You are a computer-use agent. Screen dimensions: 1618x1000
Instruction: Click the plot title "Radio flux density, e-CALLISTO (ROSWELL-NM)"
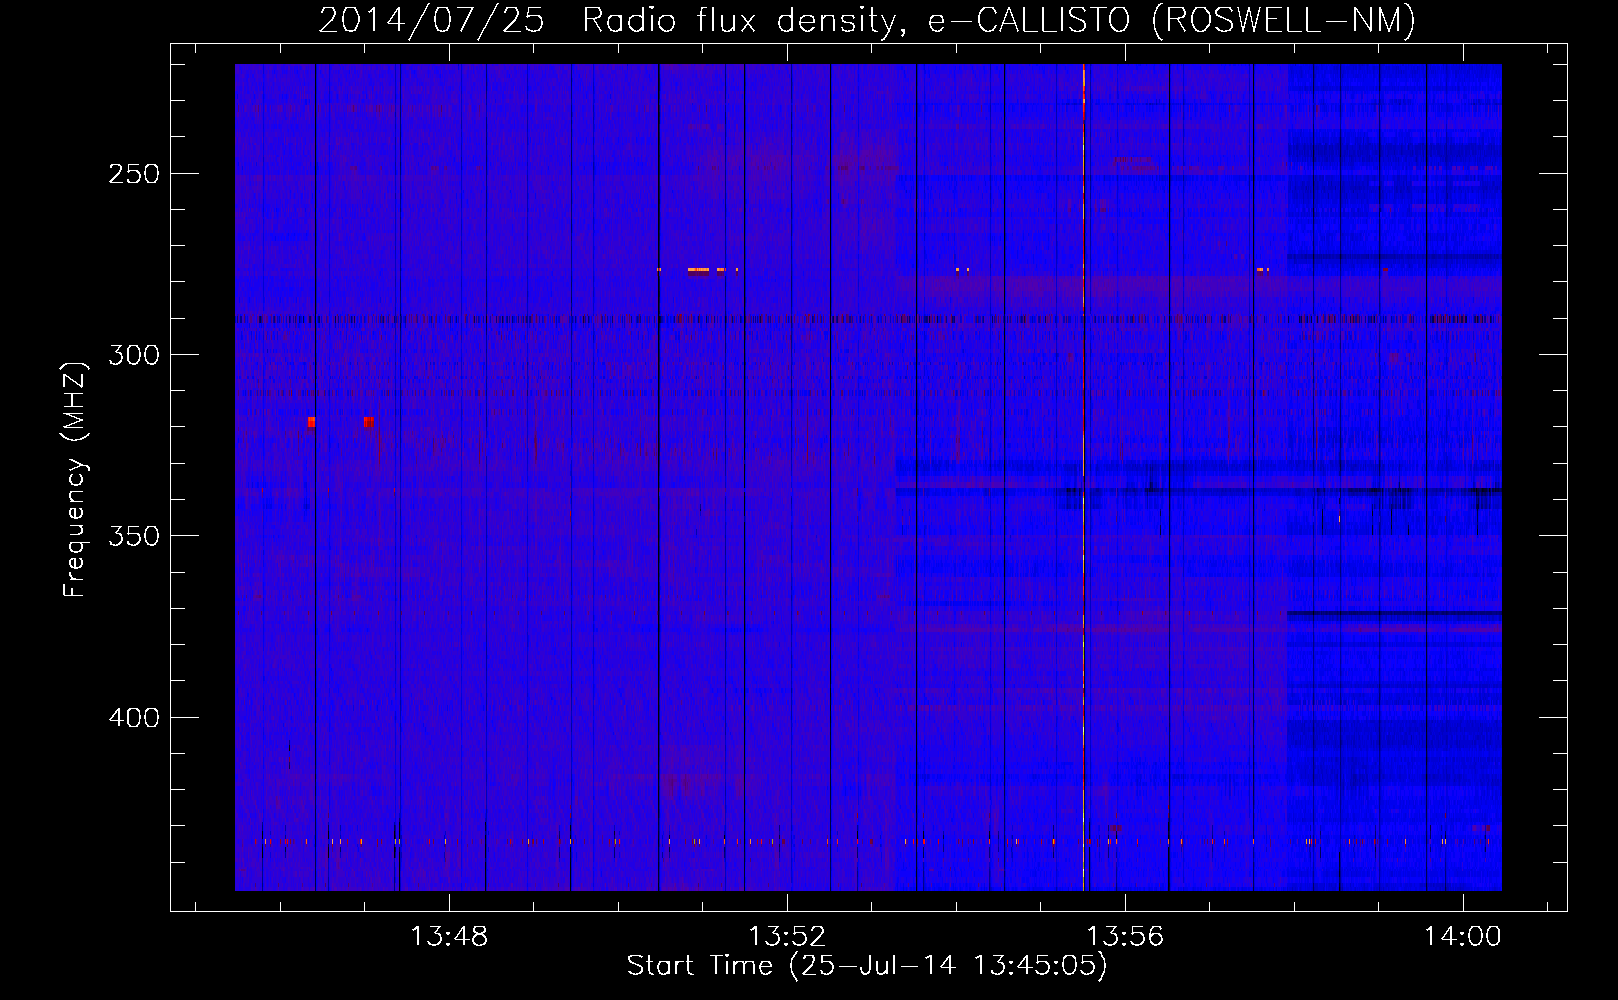[x=999, y=20]
